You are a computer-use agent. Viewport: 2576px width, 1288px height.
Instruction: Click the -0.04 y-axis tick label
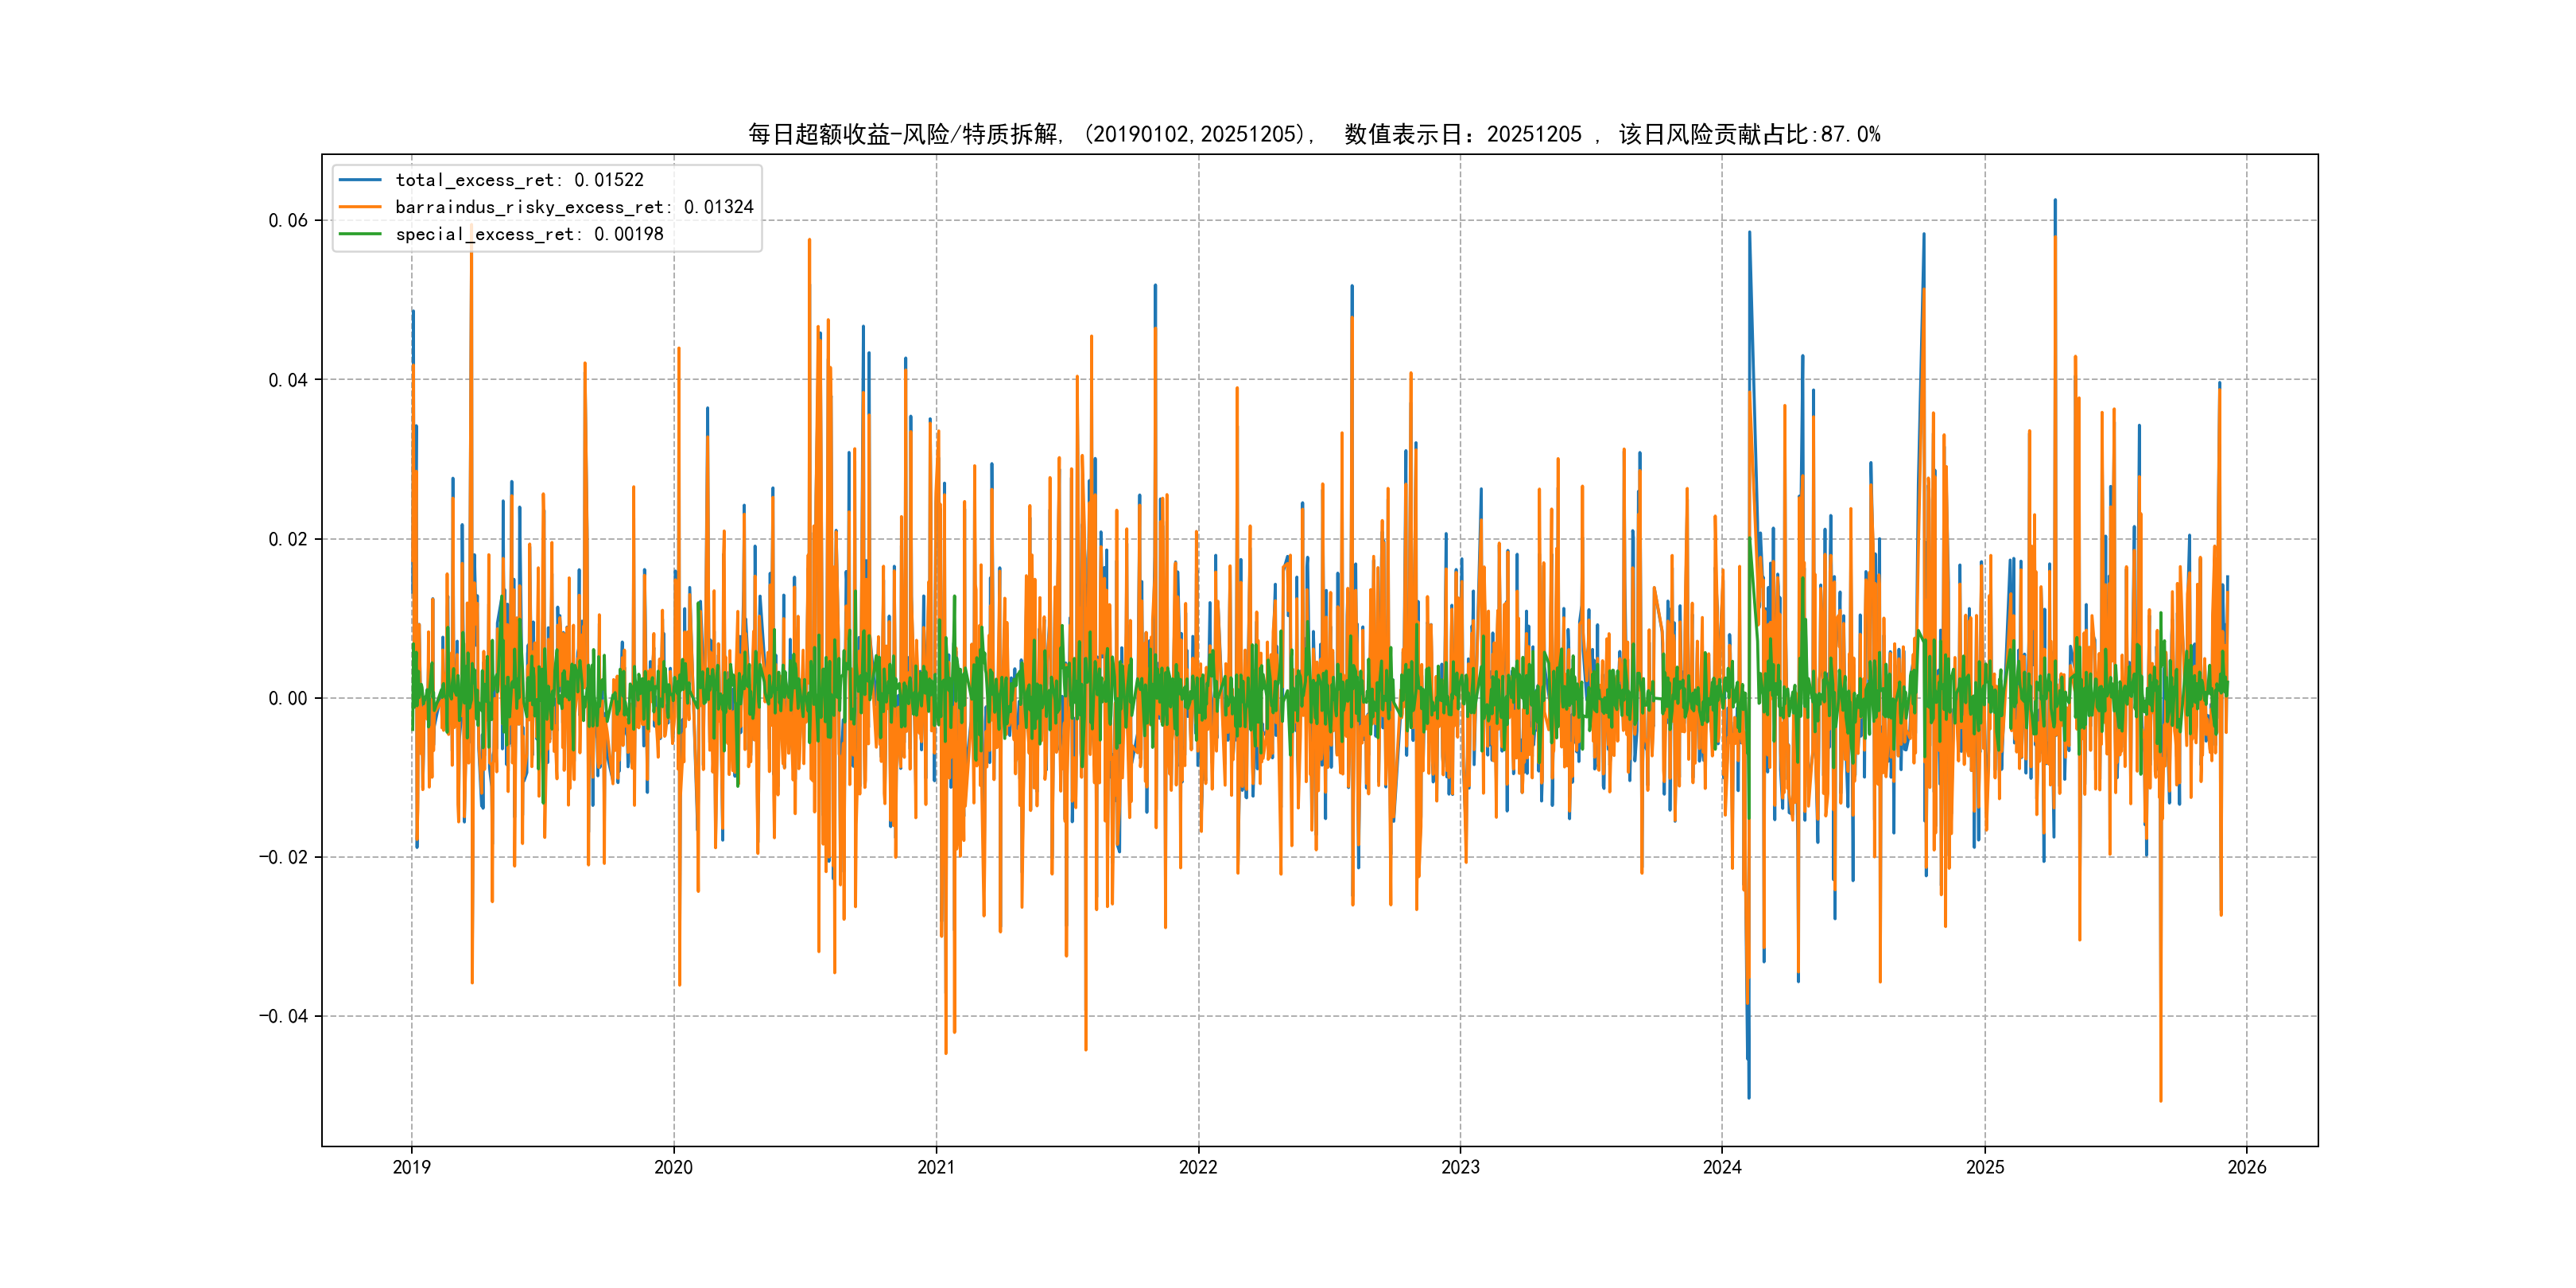point(283,1016)
